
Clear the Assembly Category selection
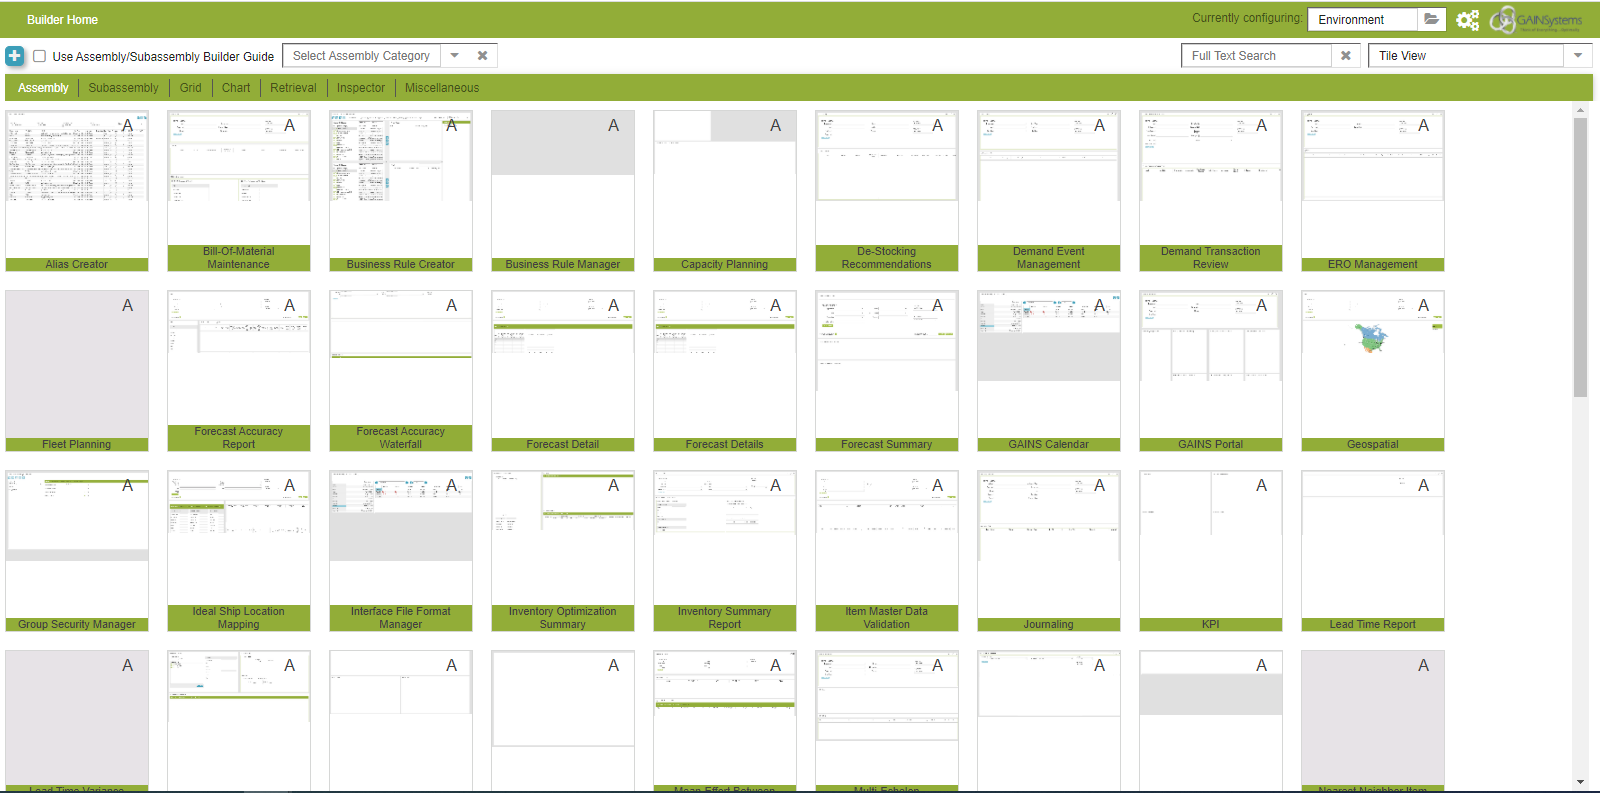click(482, 56)
